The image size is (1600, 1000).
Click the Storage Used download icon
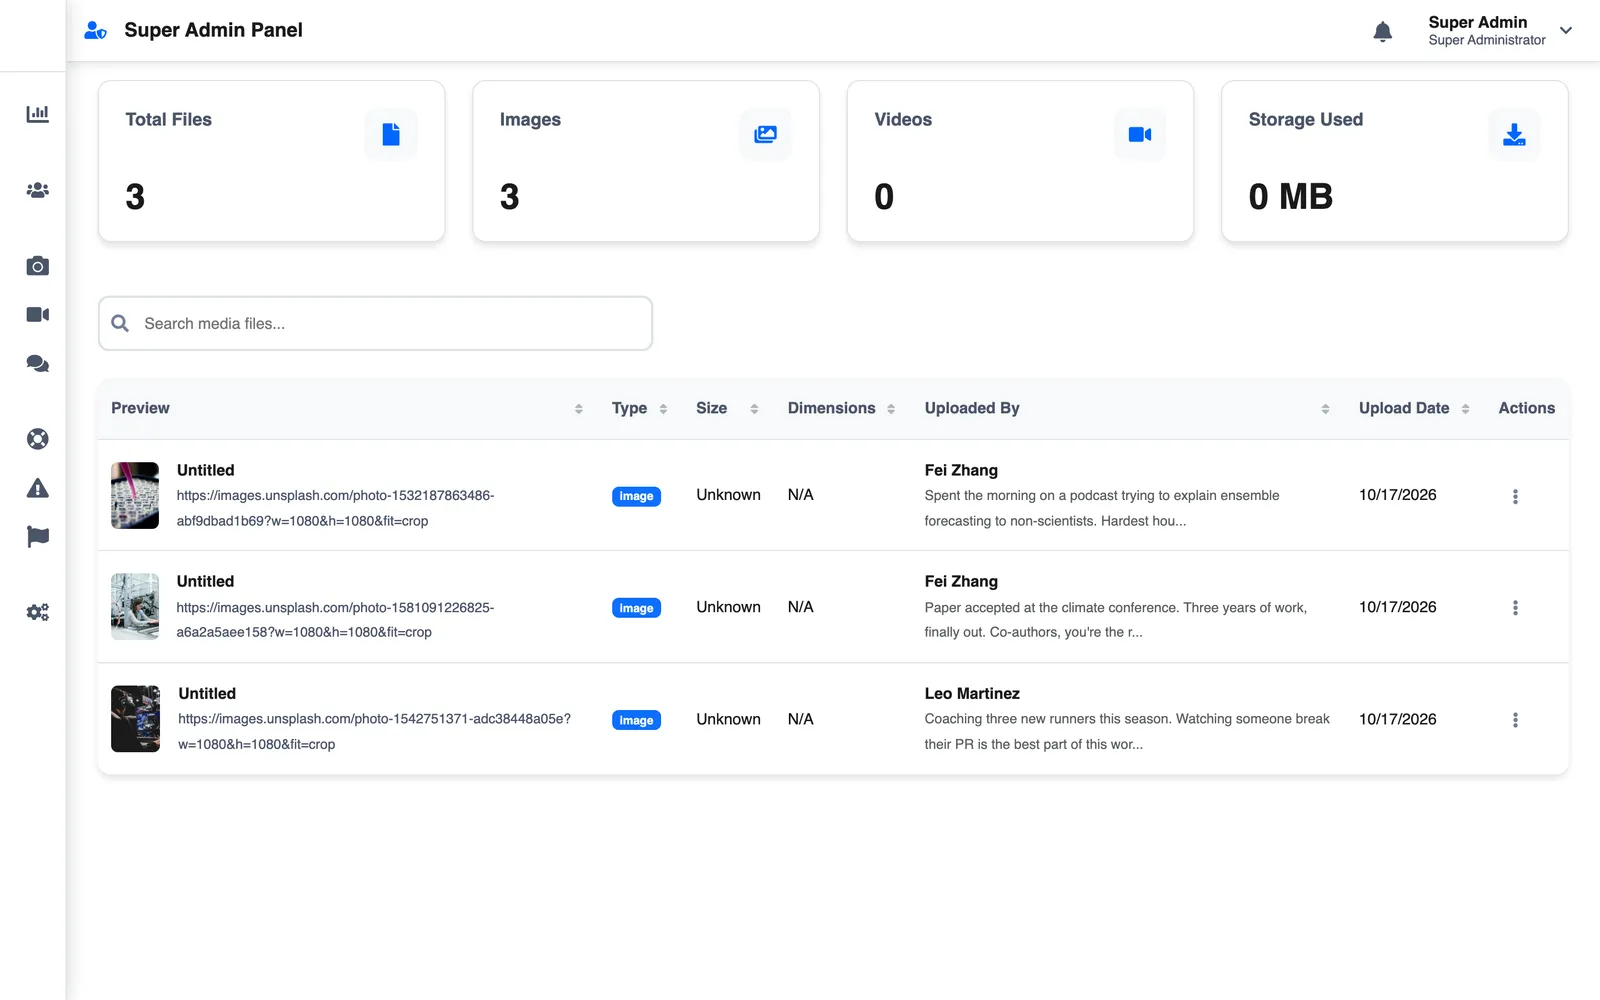point(1514,134)
